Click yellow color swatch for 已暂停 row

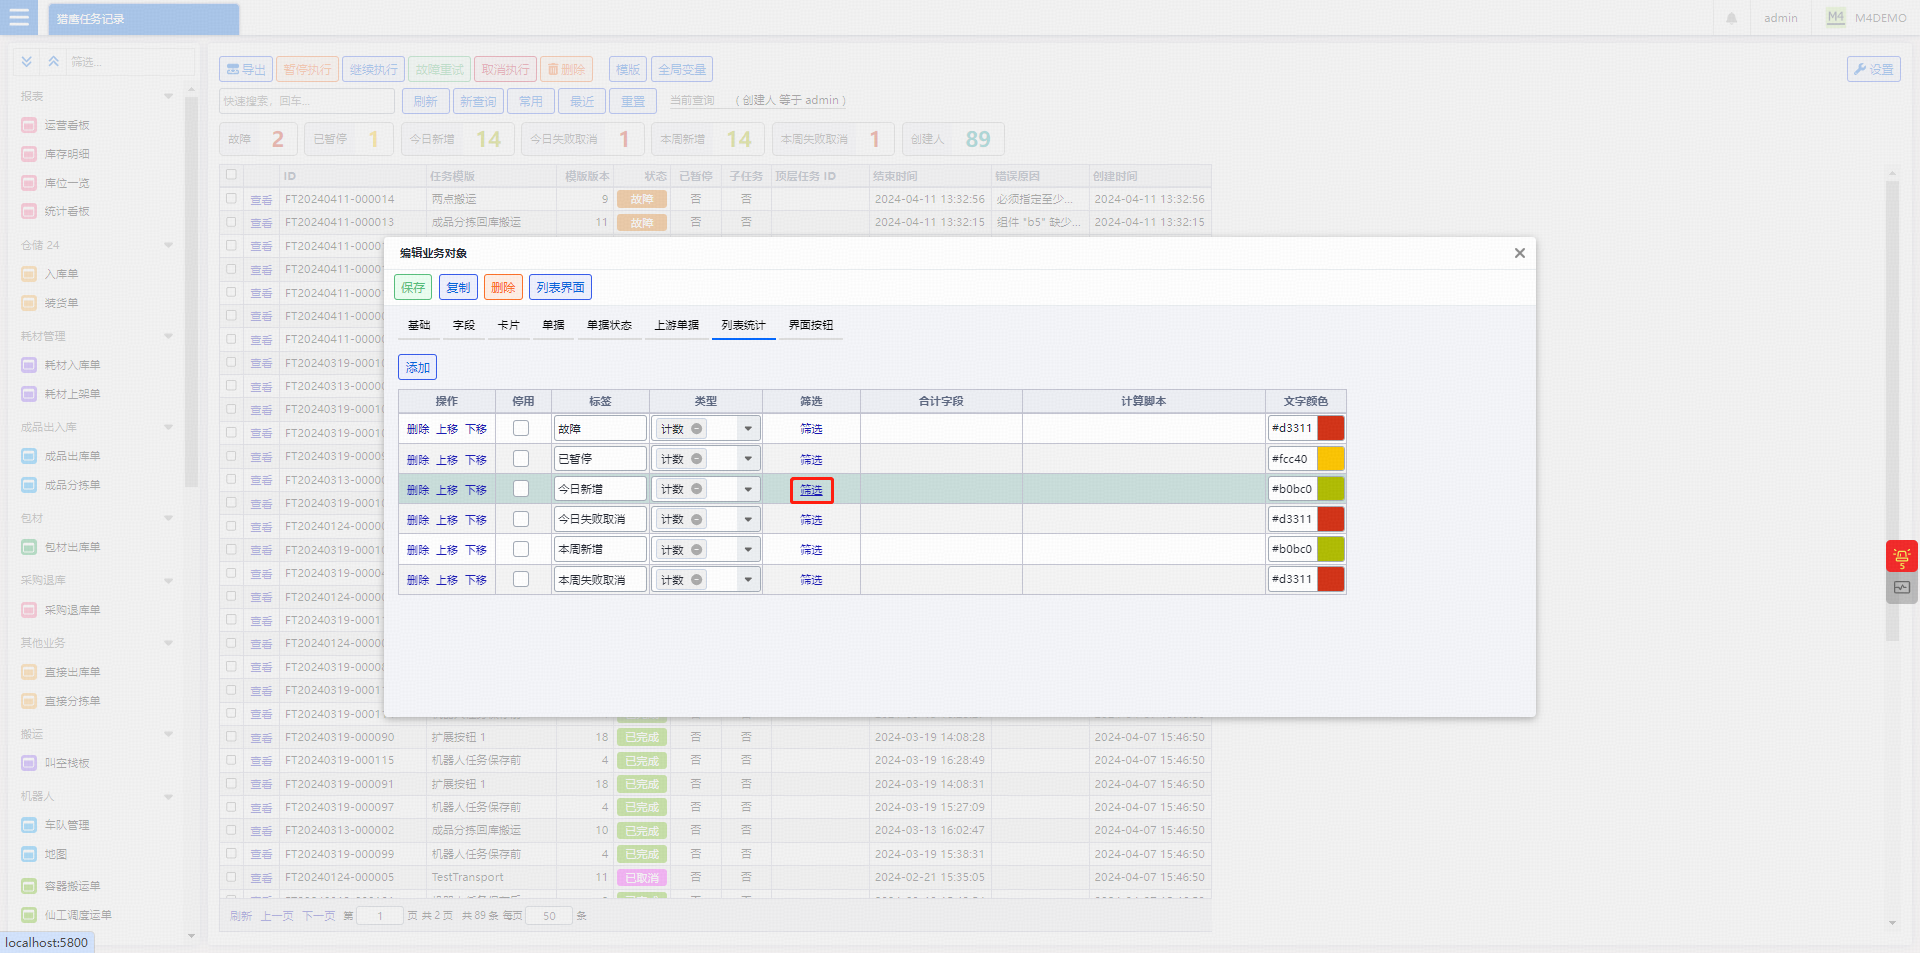[1331, 459]
